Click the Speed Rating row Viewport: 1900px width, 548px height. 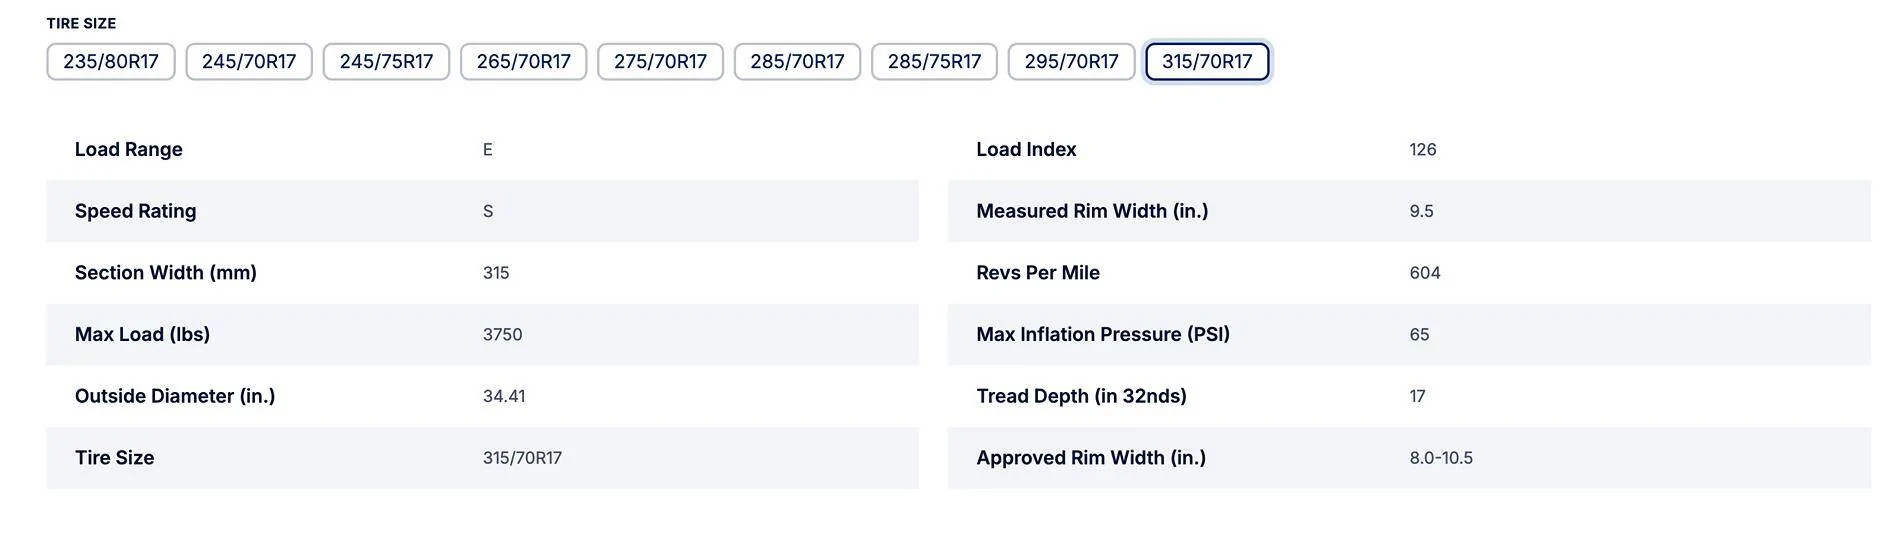pos(482,211)
